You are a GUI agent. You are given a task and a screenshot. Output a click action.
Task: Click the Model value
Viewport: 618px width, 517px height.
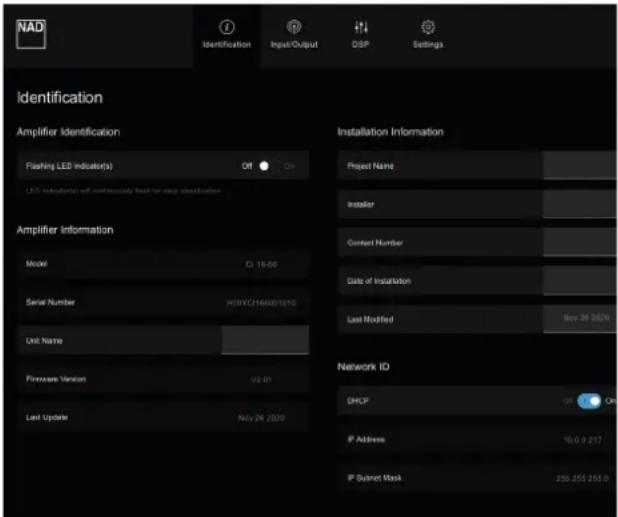click(261, 264)
